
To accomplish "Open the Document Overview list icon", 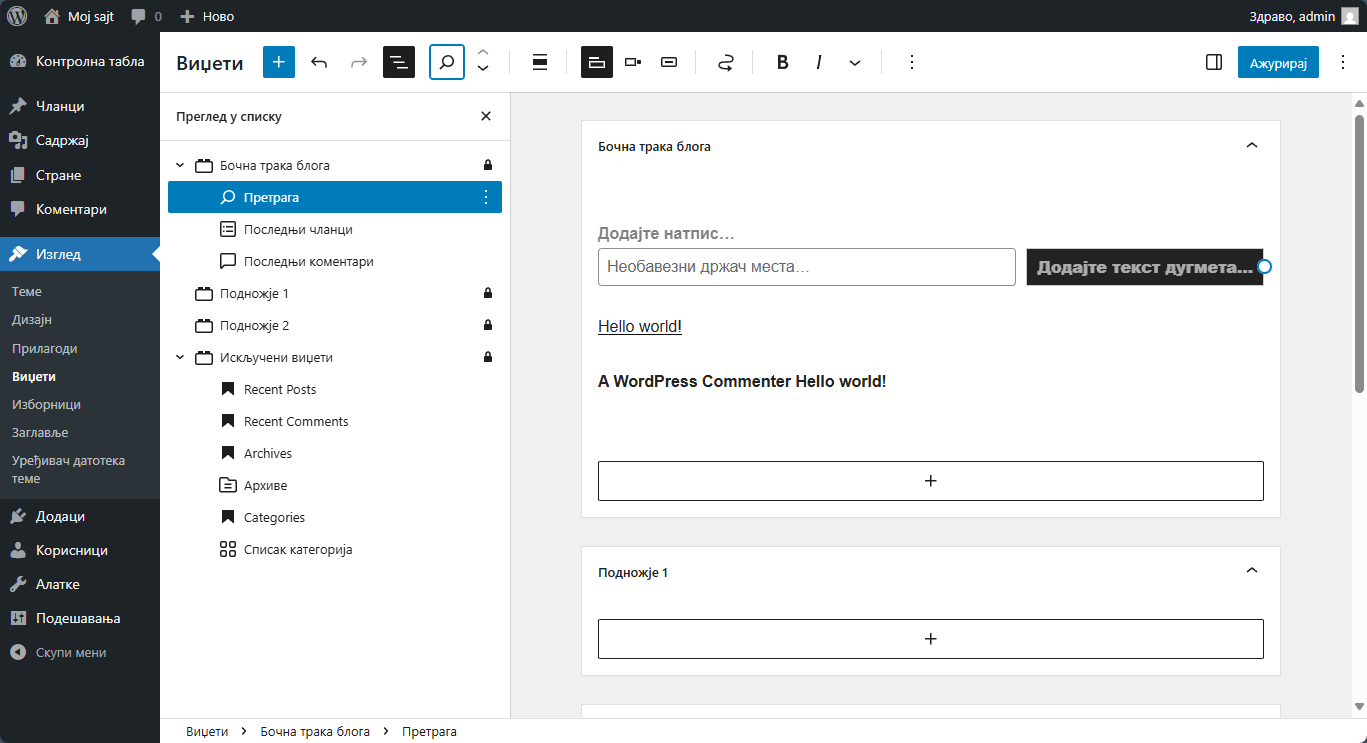I will pyautogui.click(x=398, y=62).
